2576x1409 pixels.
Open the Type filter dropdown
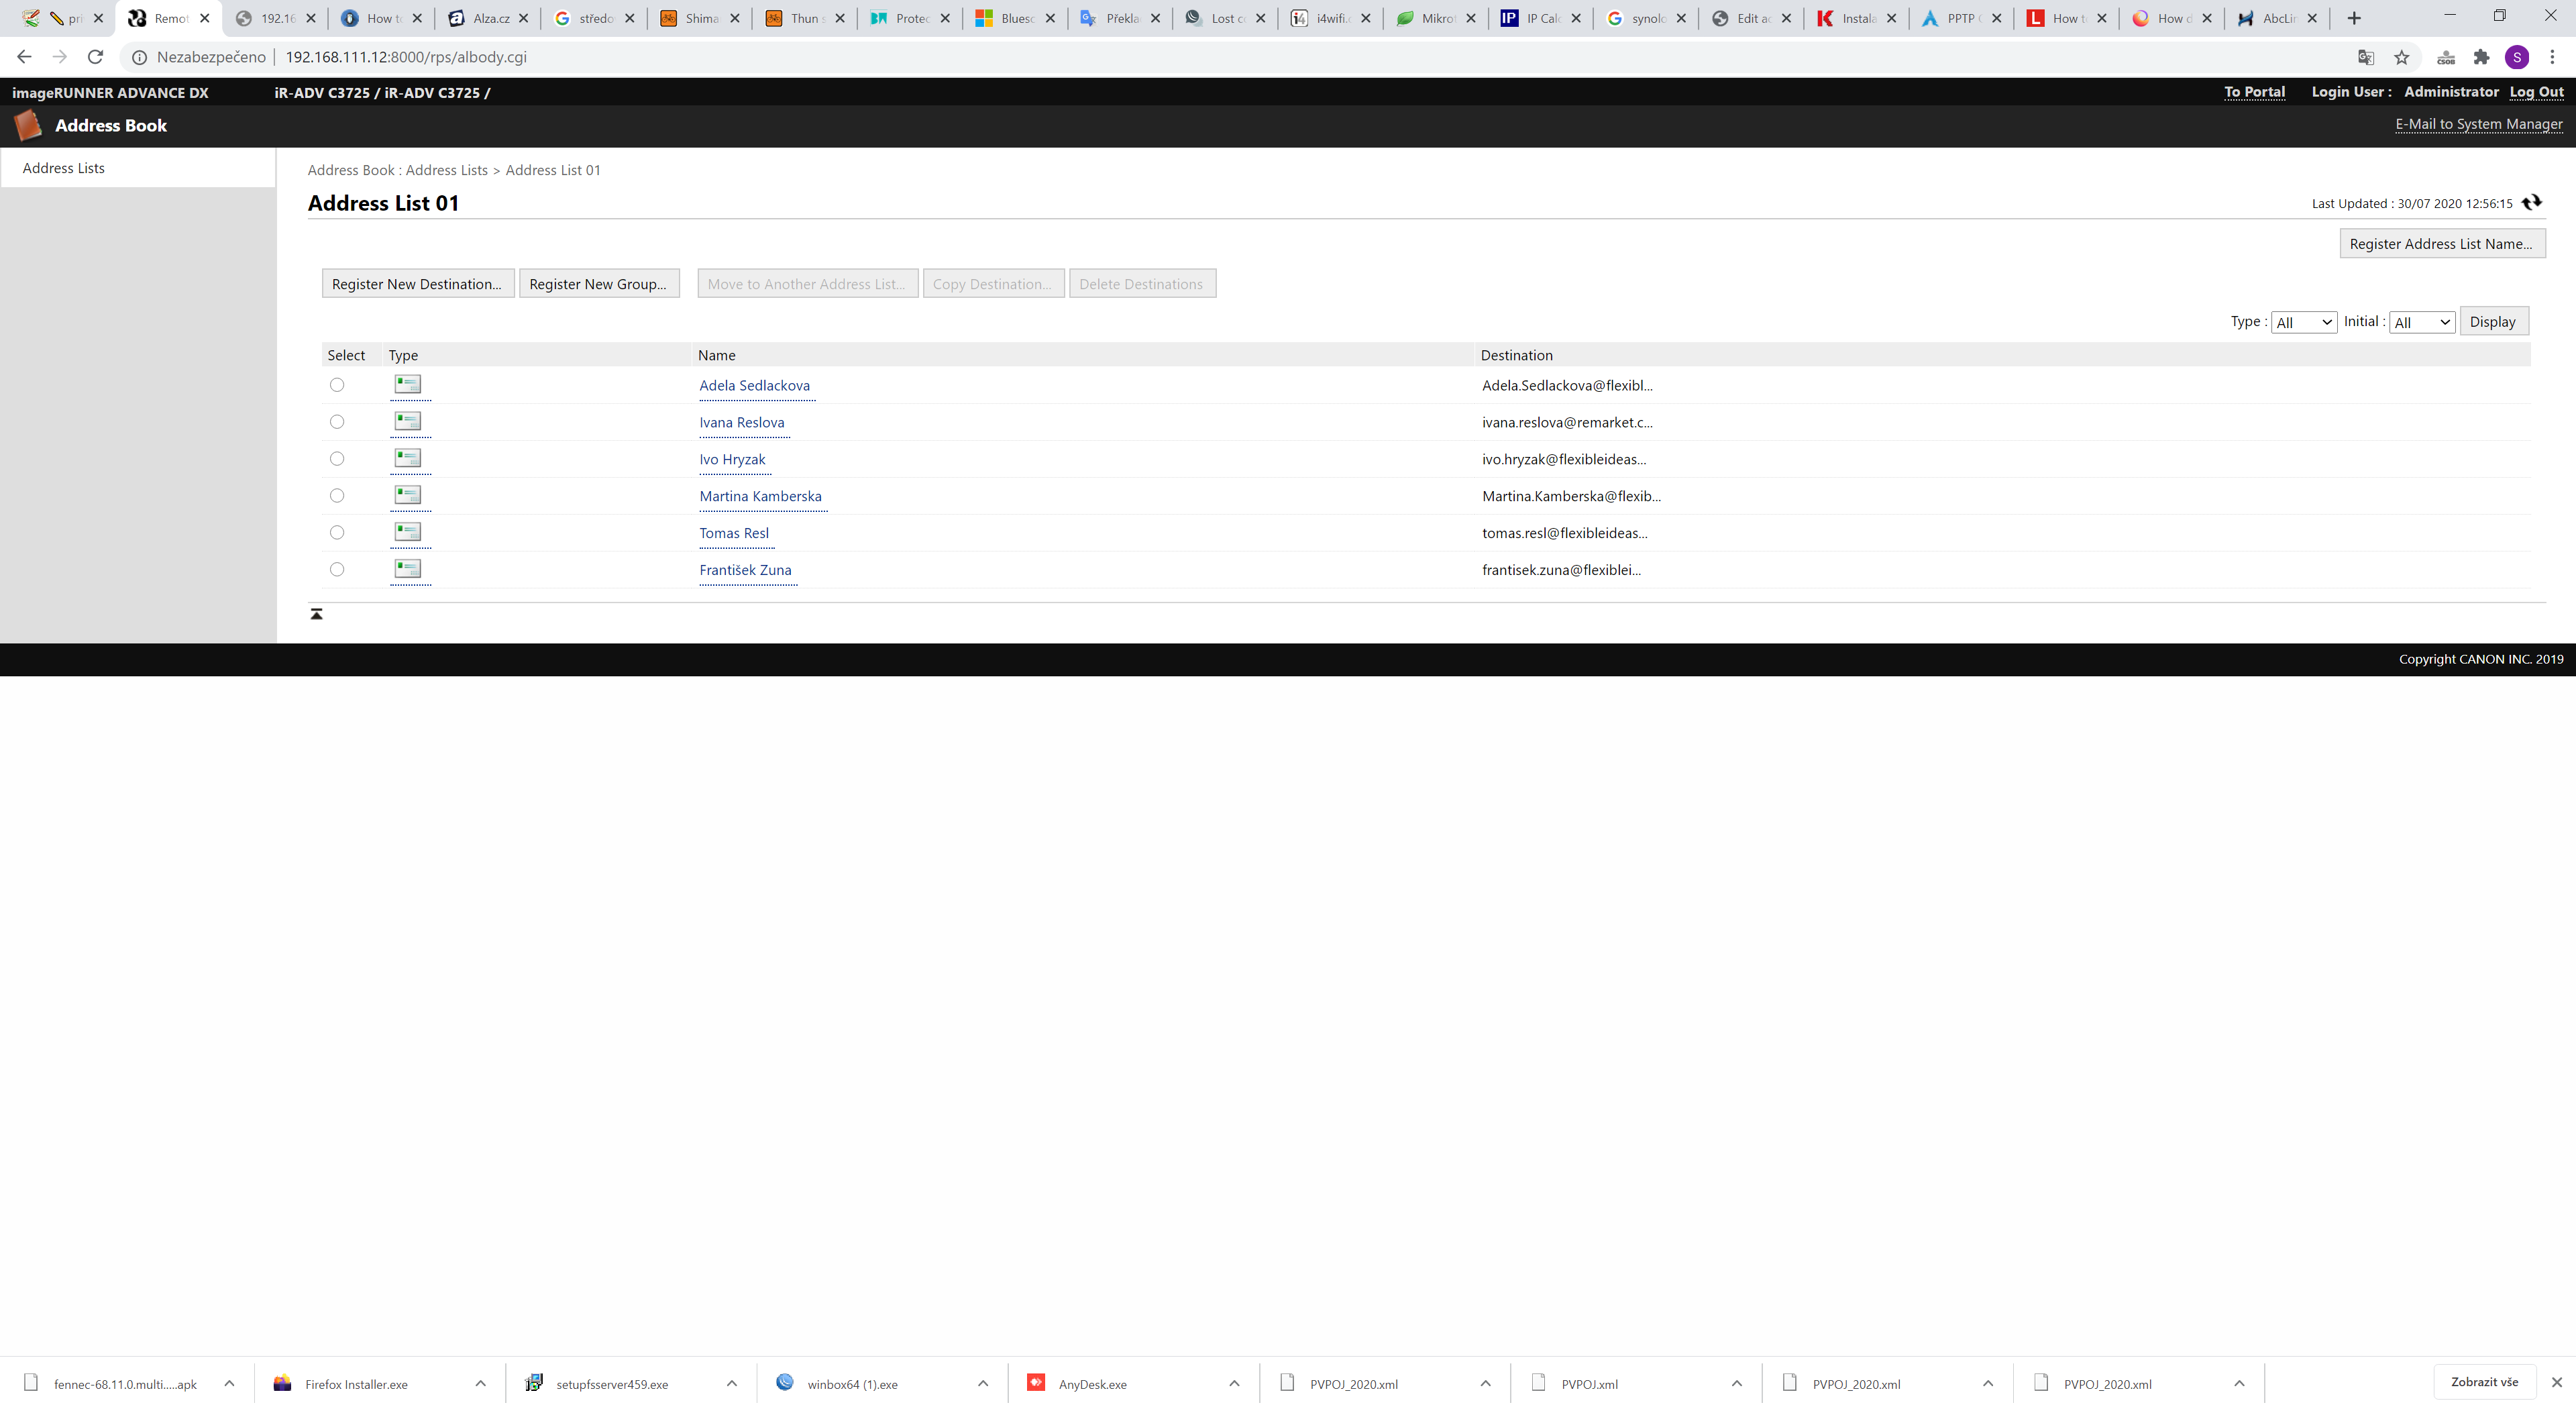point(2303,322)
